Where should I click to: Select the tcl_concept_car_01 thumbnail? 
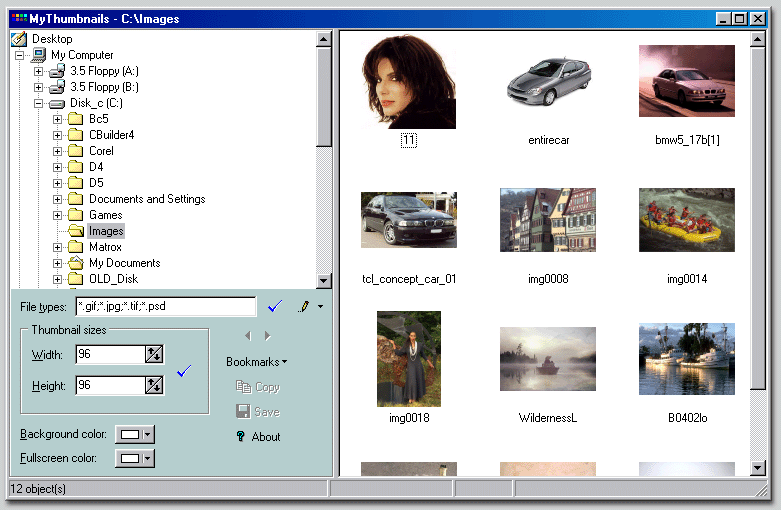(409, 220)
